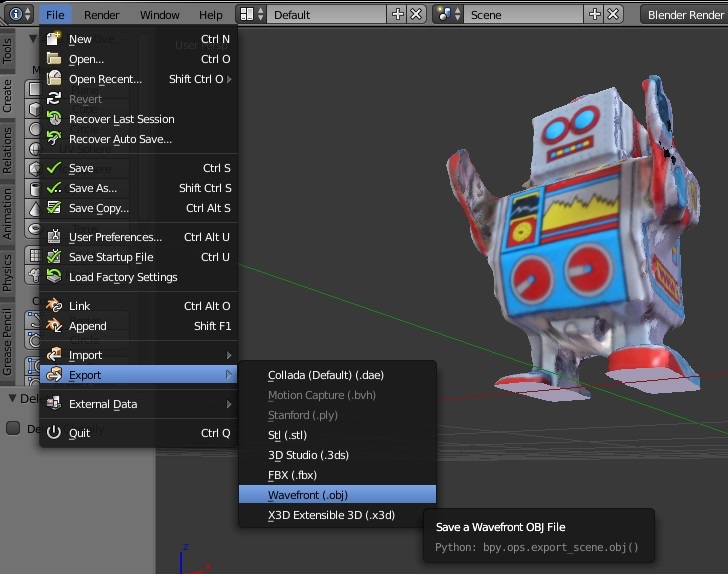This screenshot has height=574, width=728.
Task: Delete the current Scene with X
Action: pos(615,15)
